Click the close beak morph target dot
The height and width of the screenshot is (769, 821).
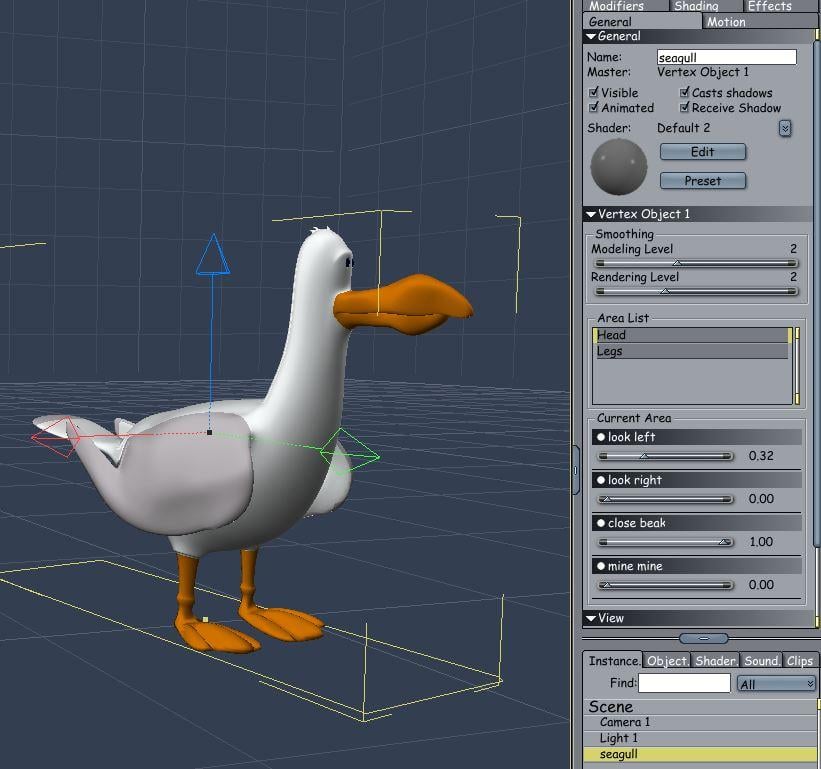601,522
